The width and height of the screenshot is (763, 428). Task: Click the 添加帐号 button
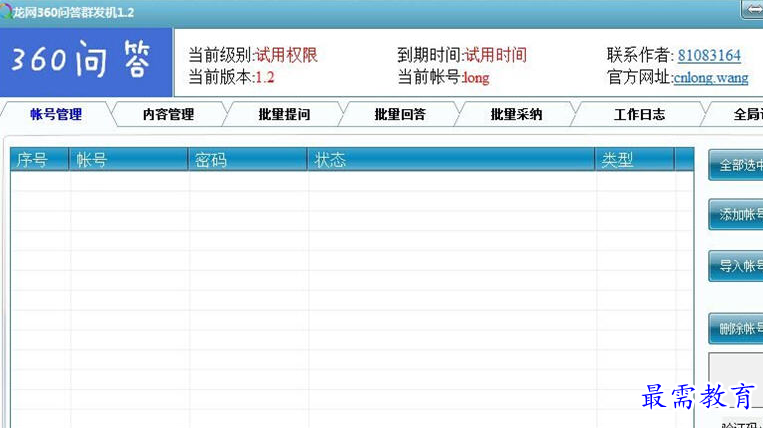point(736,214)
